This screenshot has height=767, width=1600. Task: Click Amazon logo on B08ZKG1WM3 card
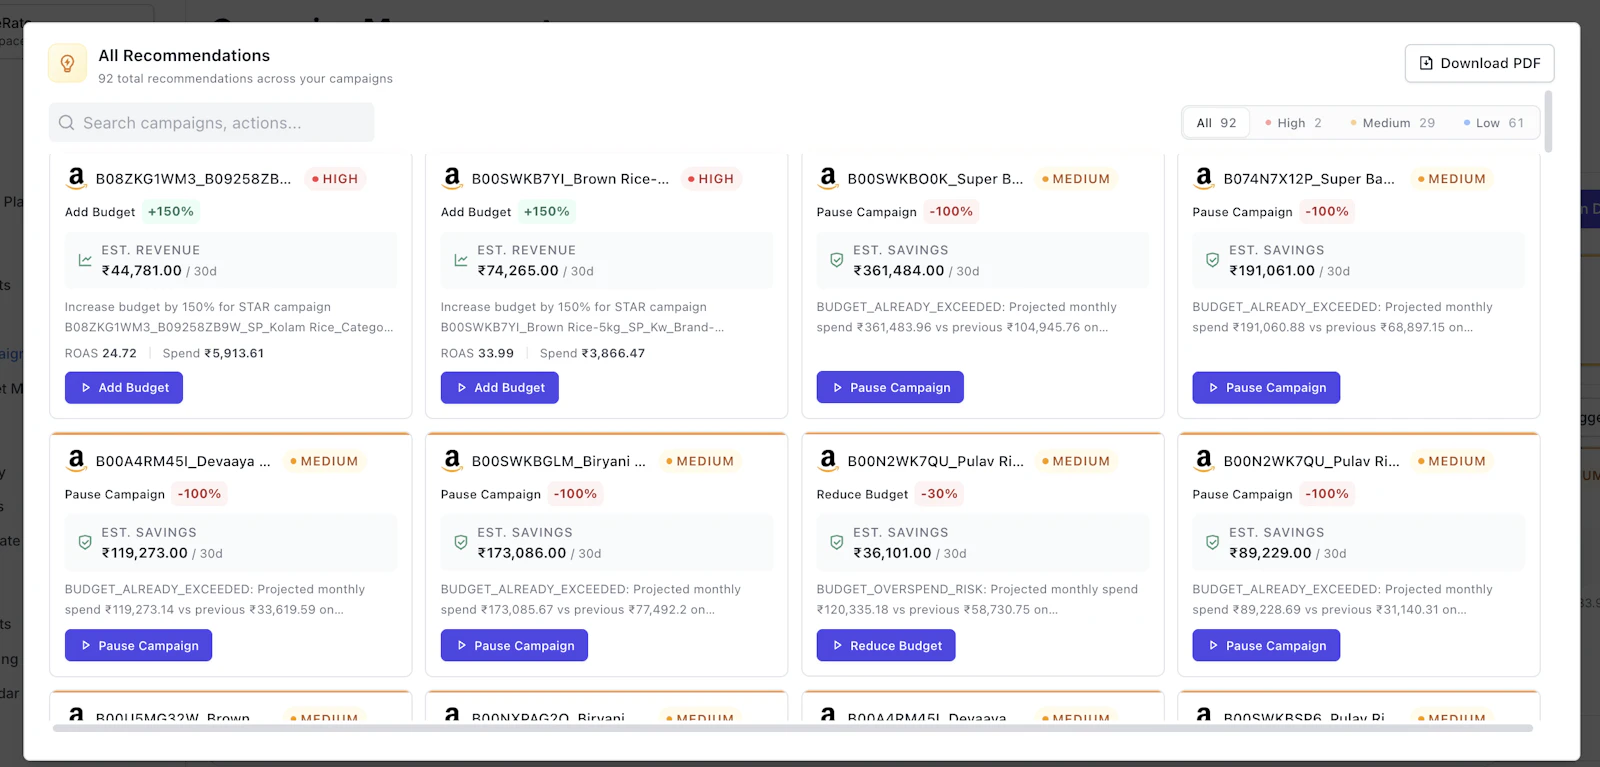pos(76,178)
